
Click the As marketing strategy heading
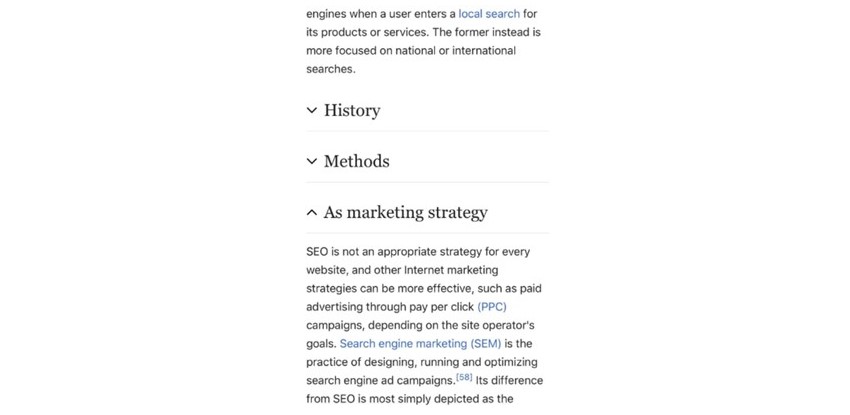405,212
